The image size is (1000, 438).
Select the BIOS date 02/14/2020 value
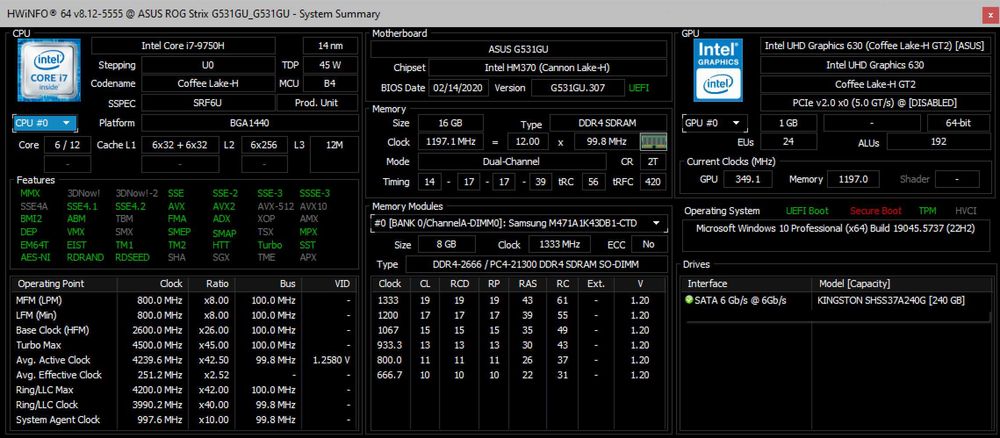pos(459,88)
